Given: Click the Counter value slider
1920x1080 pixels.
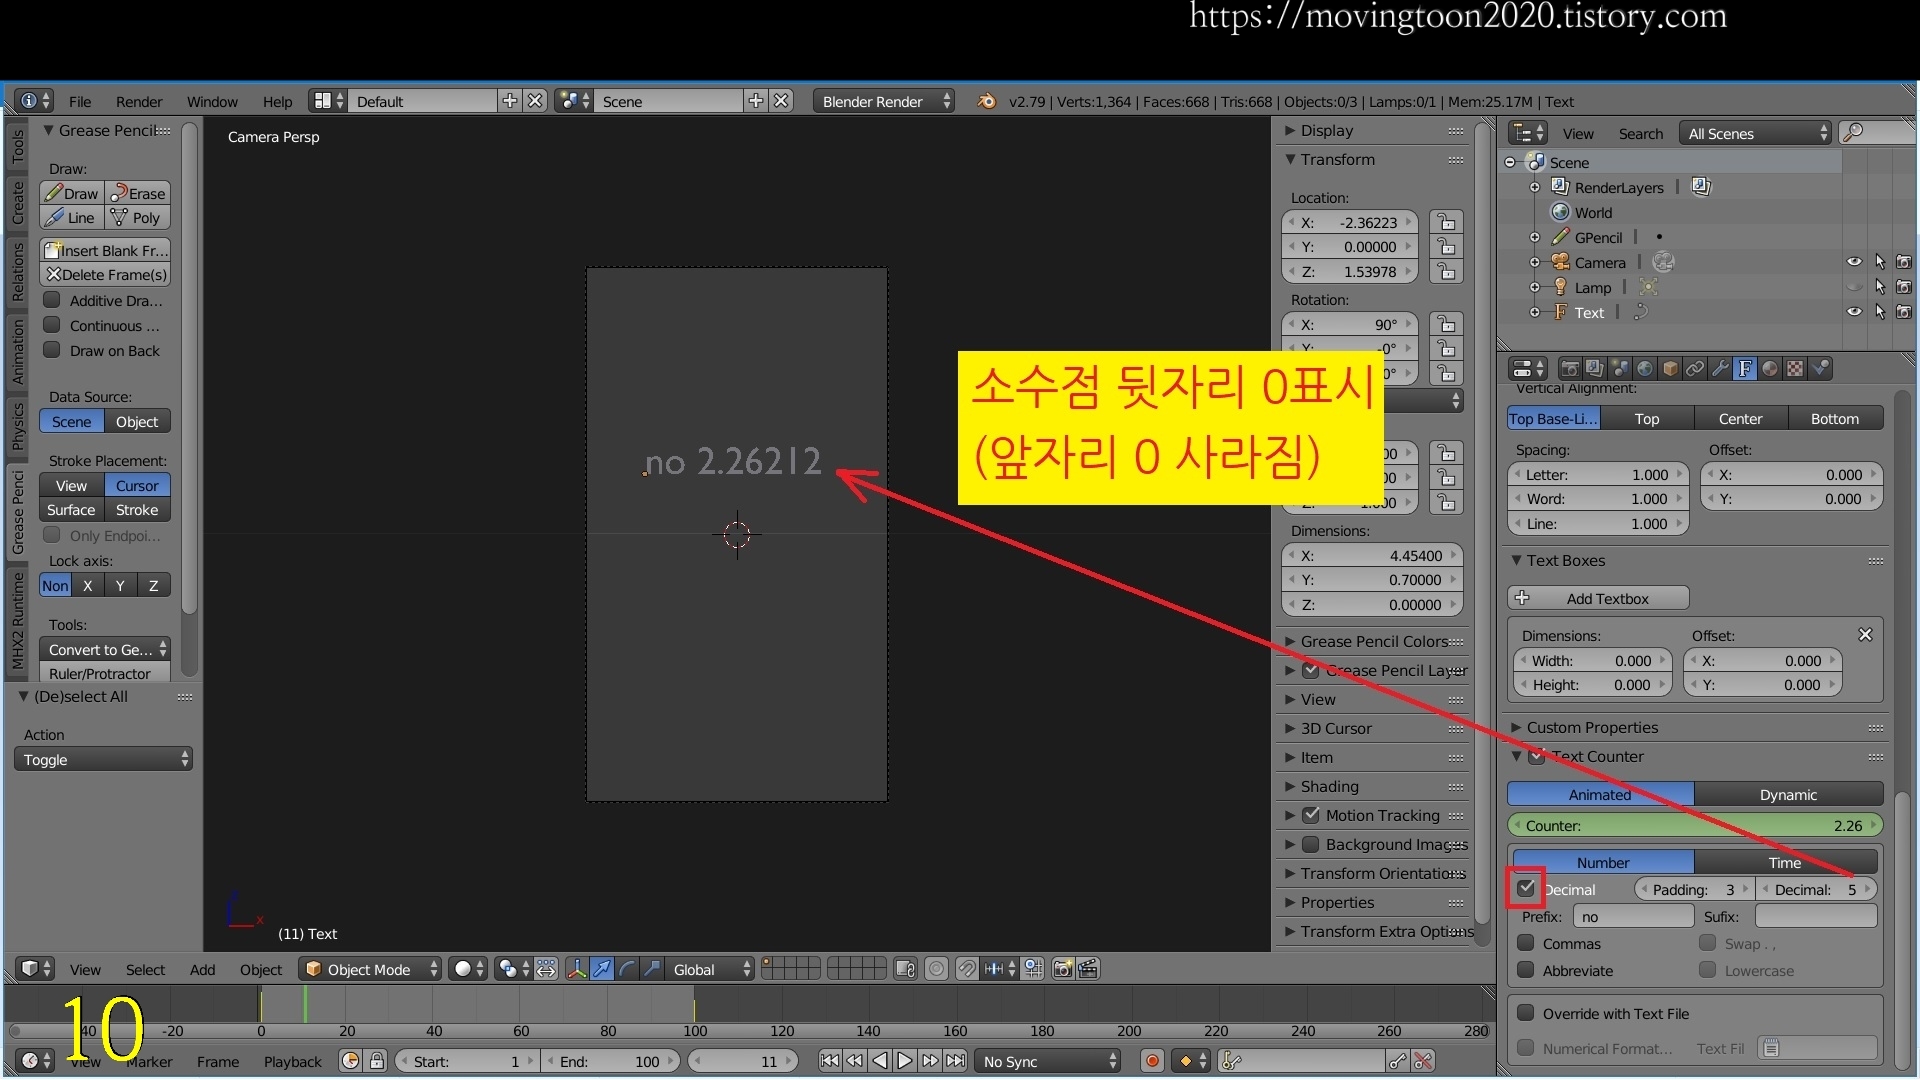Looking at the screenshot, I should point(1695,825).
